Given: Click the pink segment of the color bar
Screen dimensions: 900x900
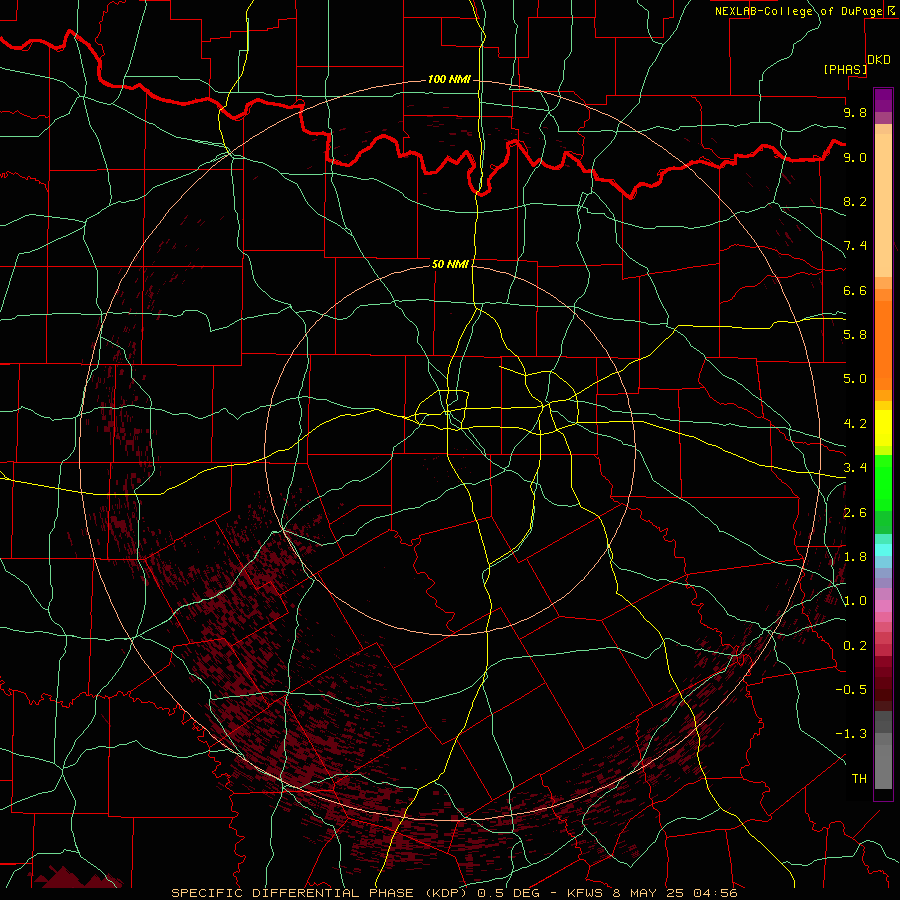Looking at the screenshot, I should point(883,606).
